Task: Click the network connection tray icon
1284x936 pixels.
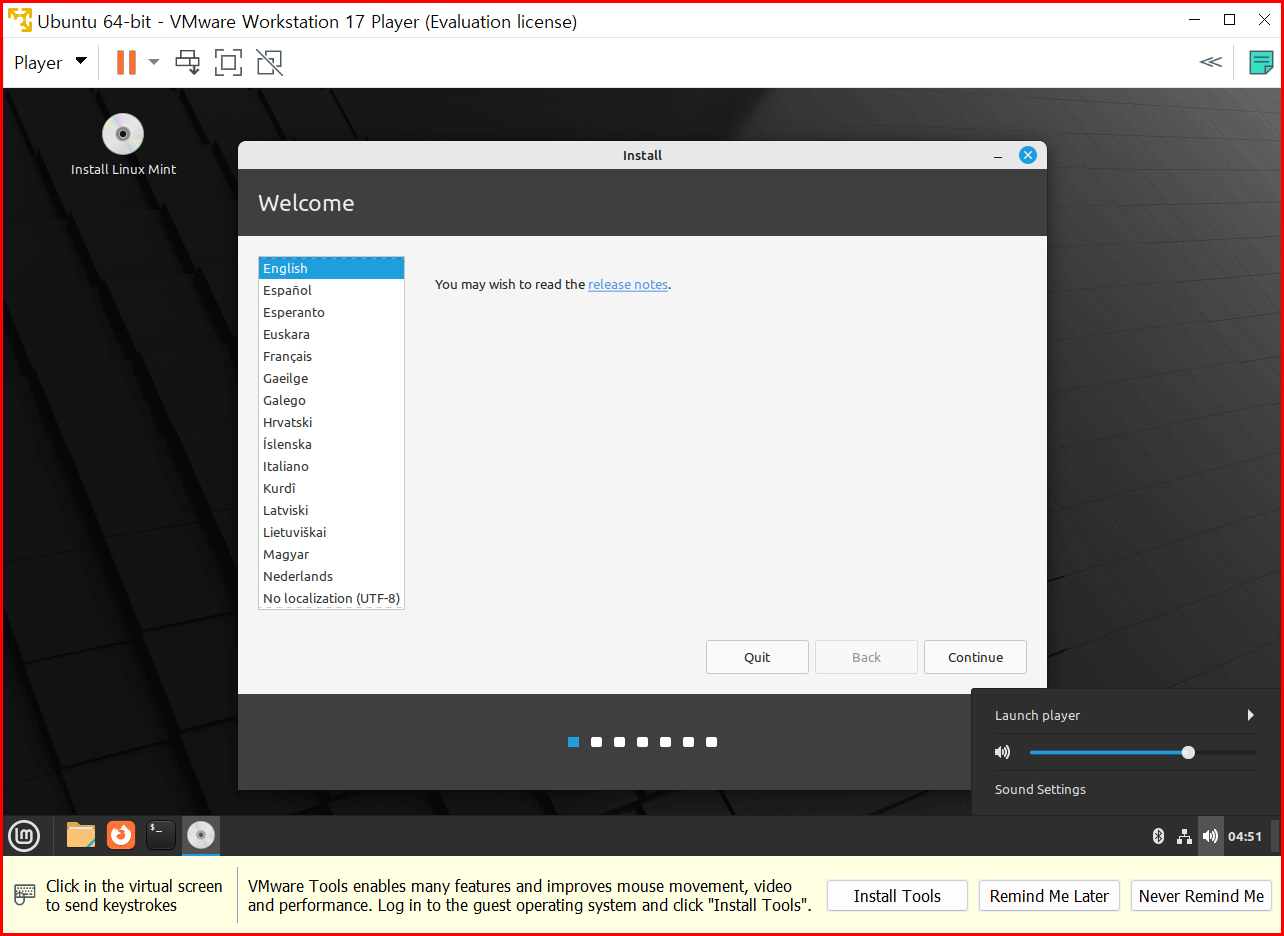Action: (1184, 836)
